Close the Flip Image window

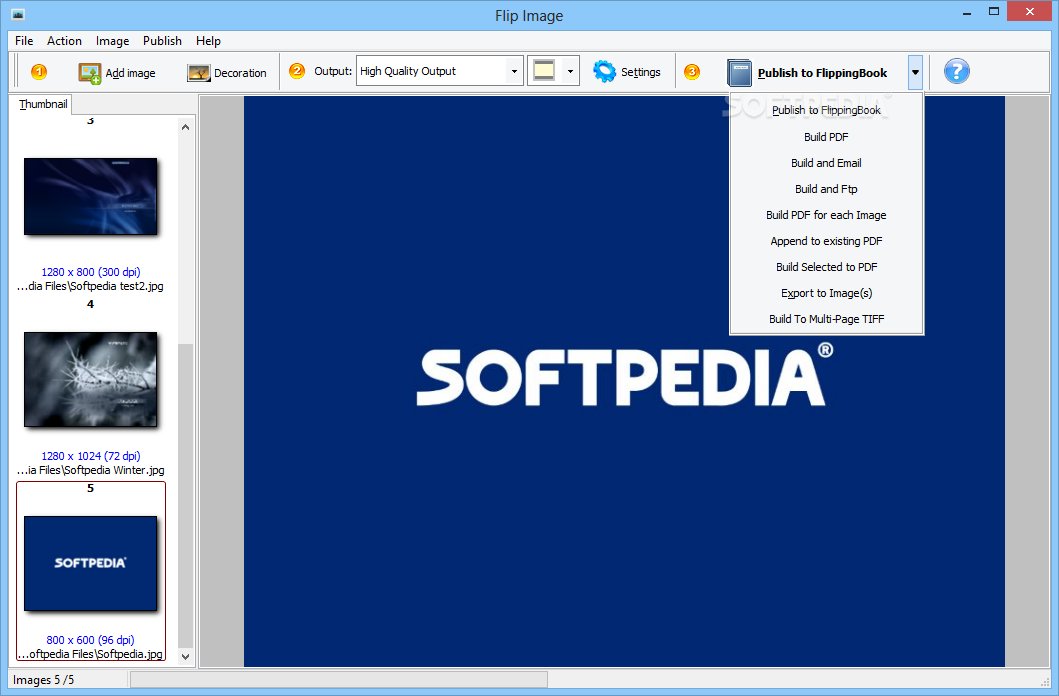click(1030, 11)
